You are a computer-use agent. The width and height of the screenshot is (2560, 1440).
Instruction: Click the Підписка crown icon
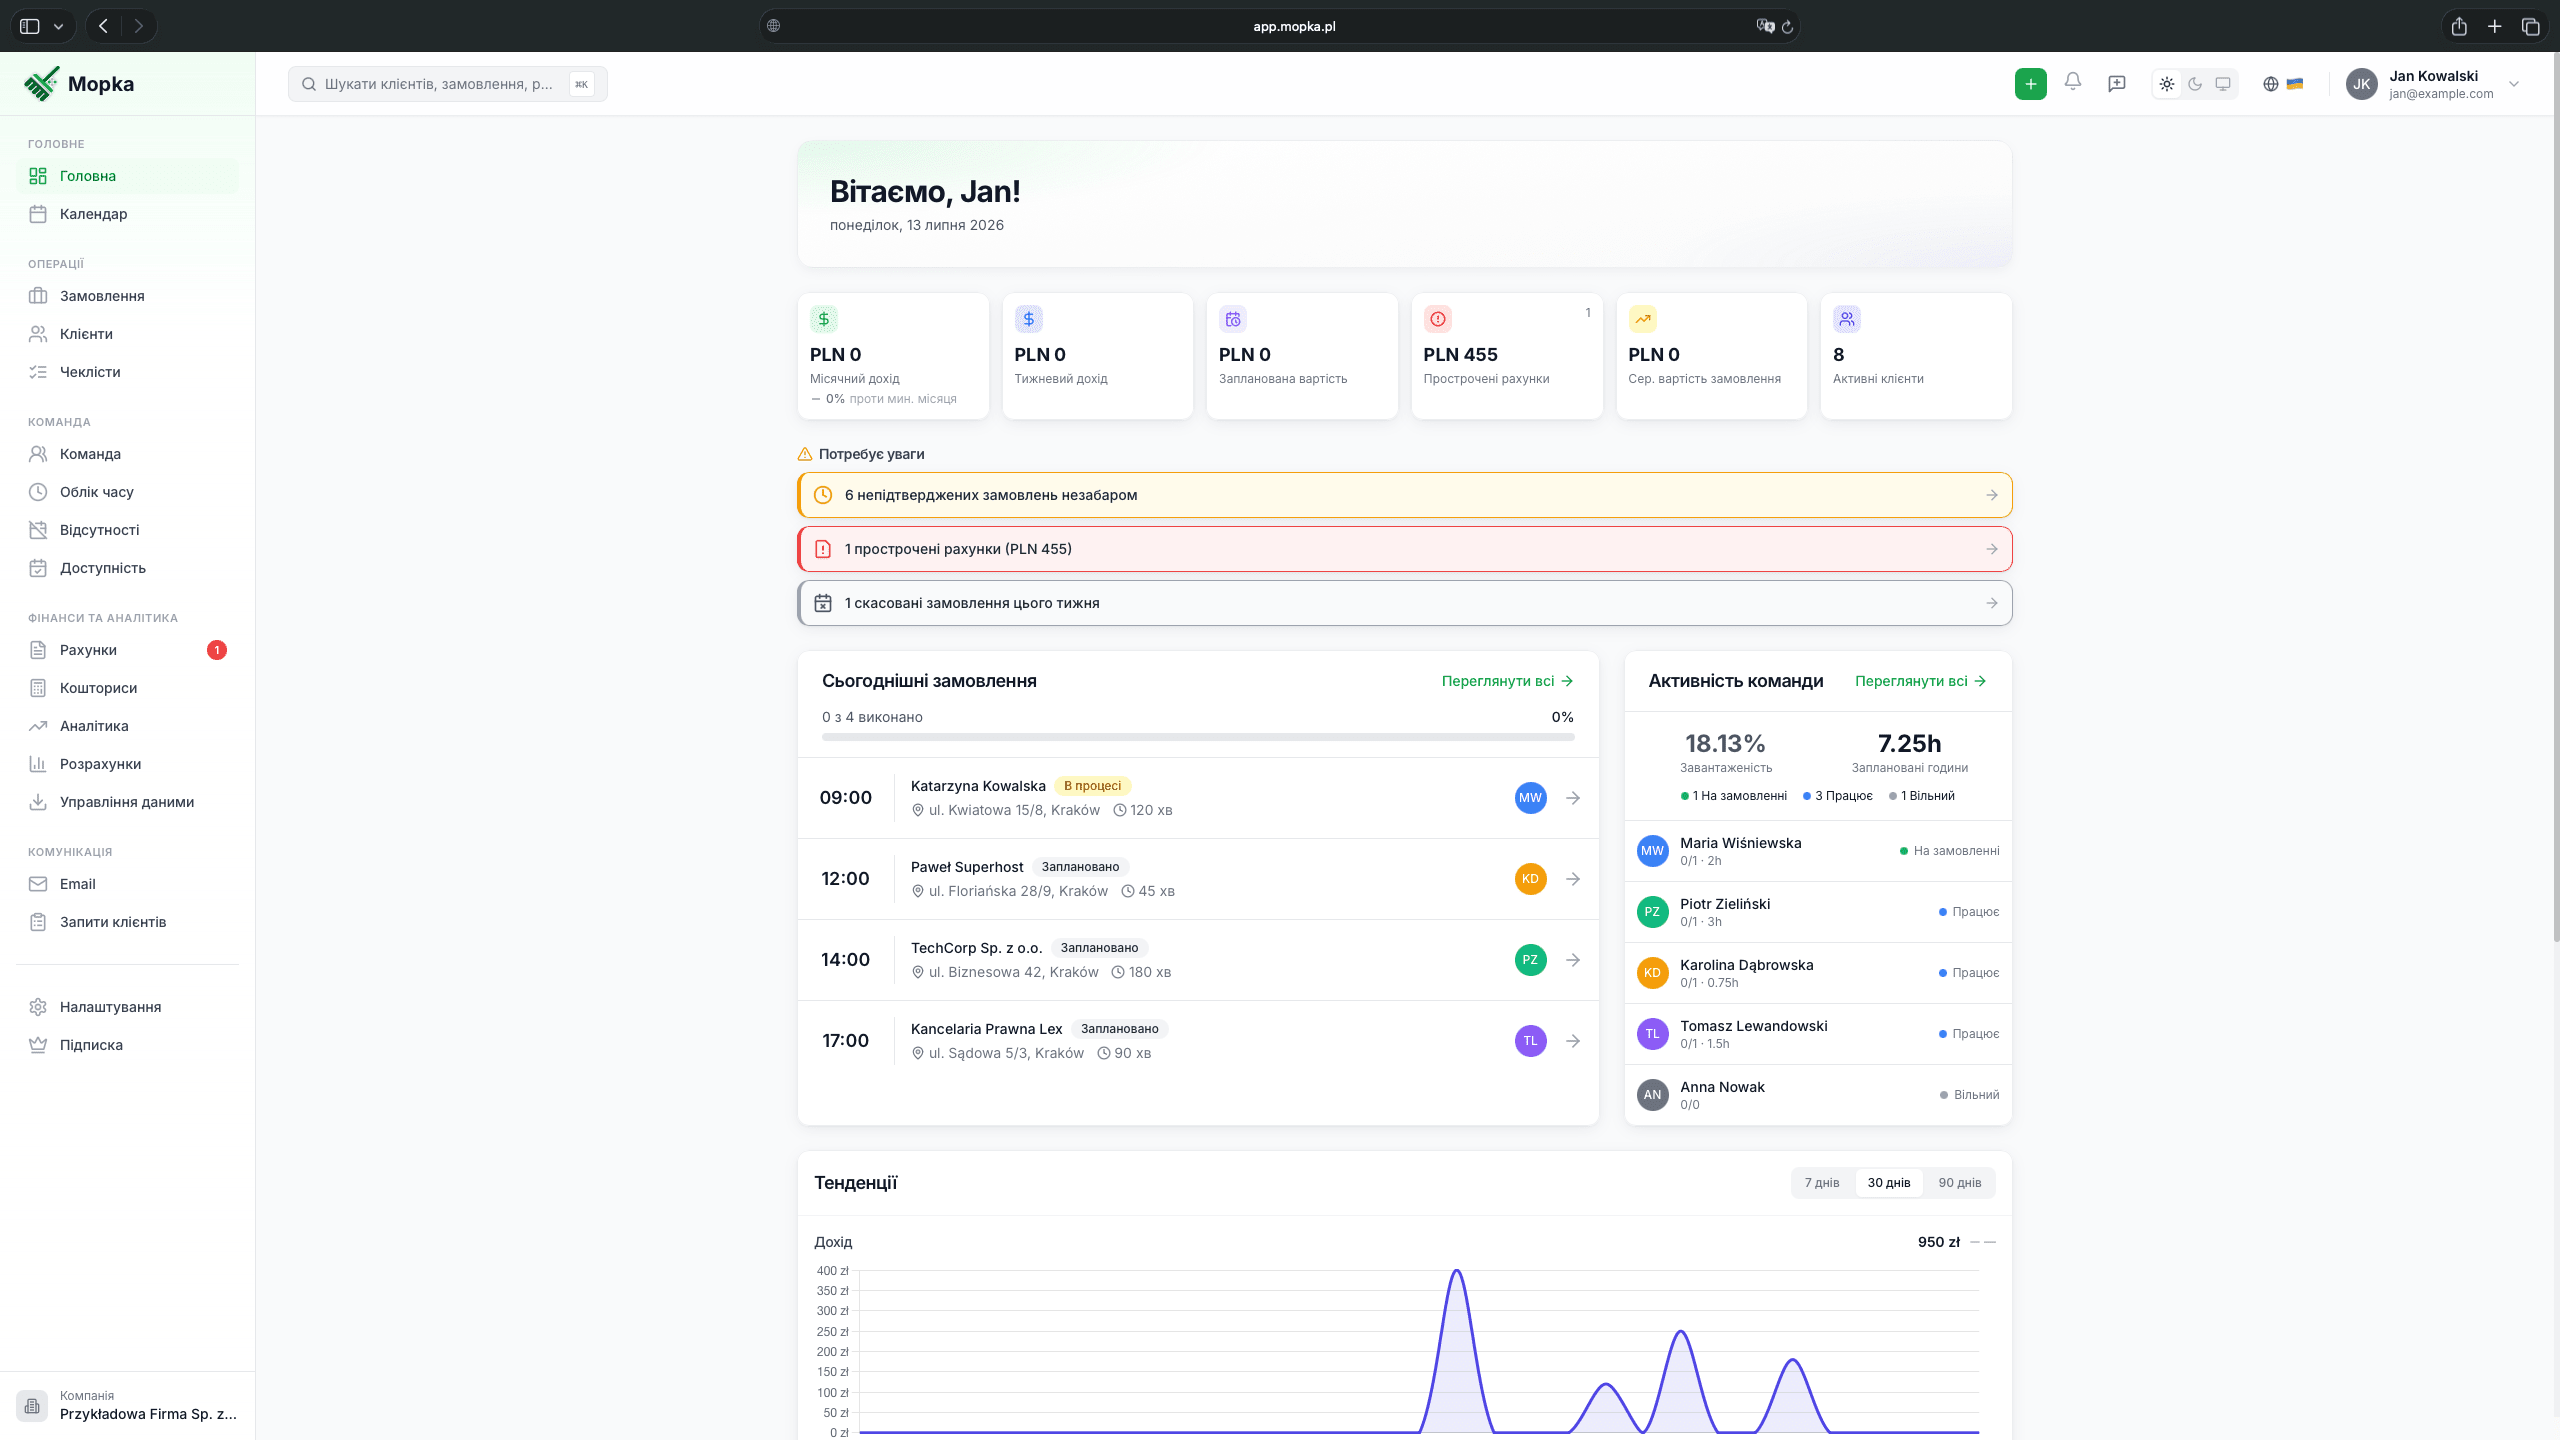pos(38,1045)
